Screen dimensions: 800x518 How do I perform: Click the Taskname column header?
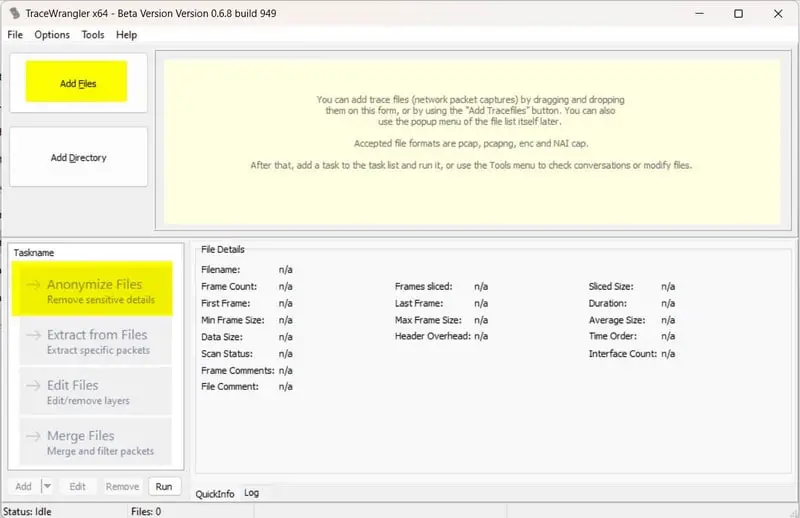coord(34,253)
